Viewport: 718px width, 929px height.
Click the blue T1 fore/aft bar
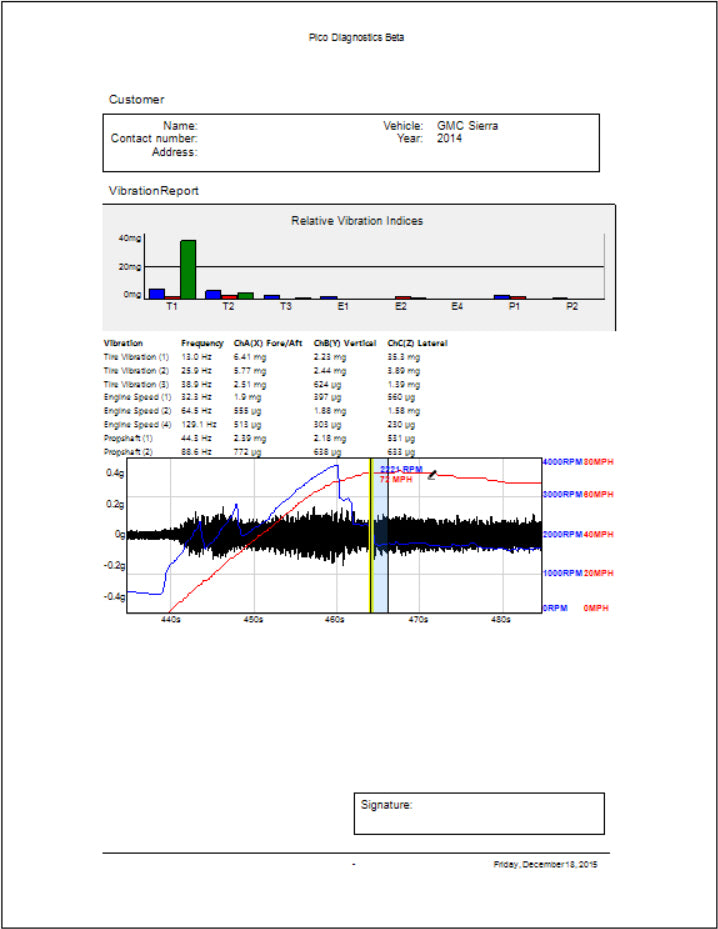click(x=156, y=294)
